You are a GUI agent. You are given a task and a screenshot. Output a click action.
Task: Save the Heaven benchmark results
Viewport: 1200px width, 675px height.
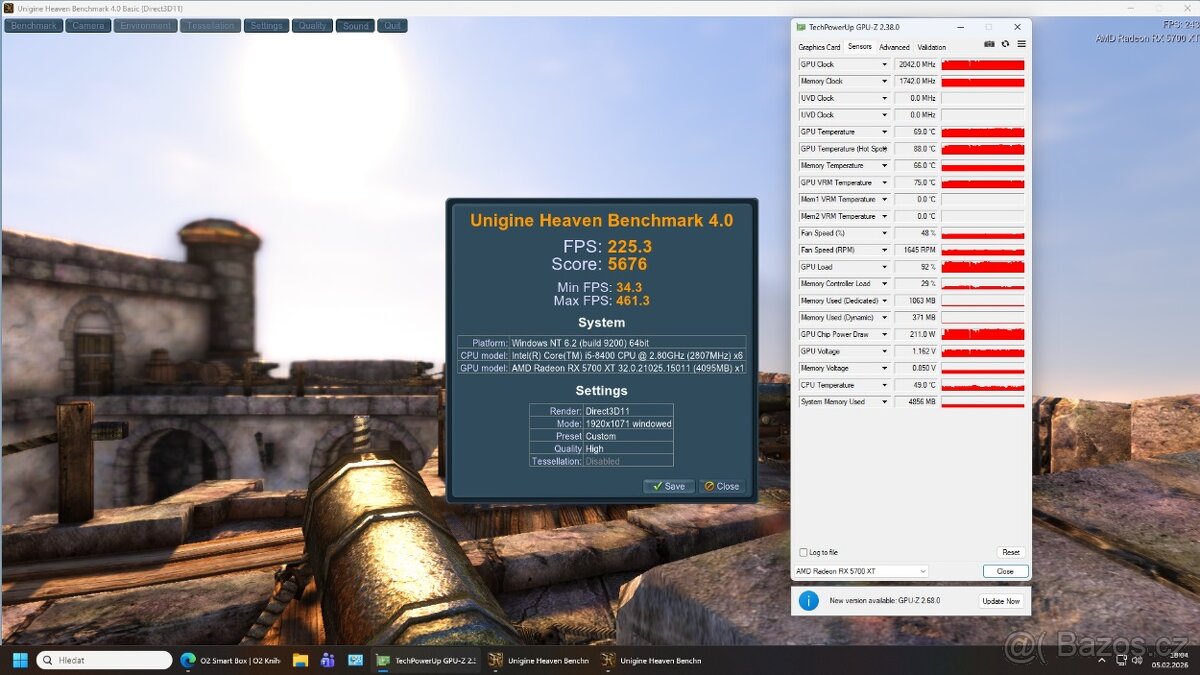tap(668, 486)
